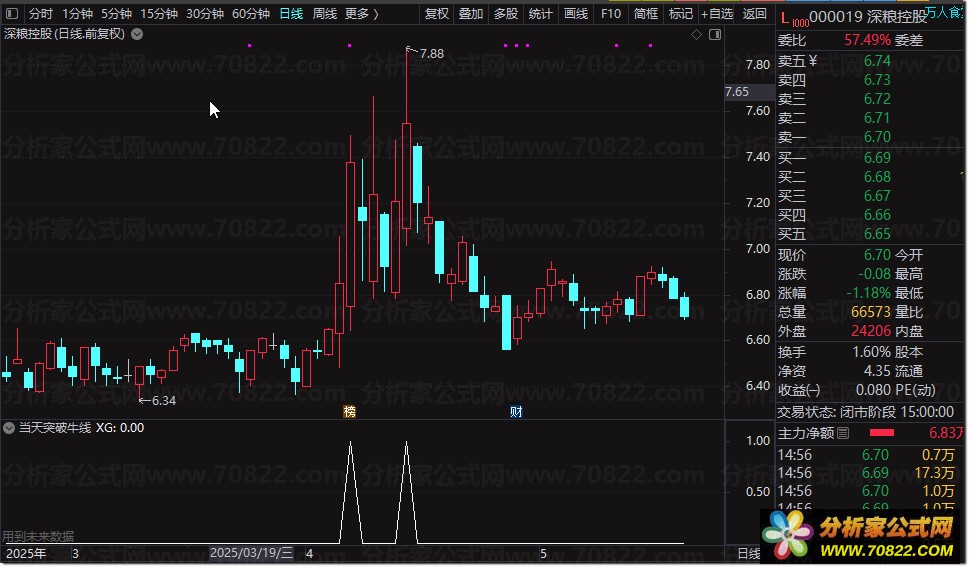Image resolution: width=970 pixels, height=567 pixels.
Task: Add stock via +自选 button
Action: click(718, 14)
